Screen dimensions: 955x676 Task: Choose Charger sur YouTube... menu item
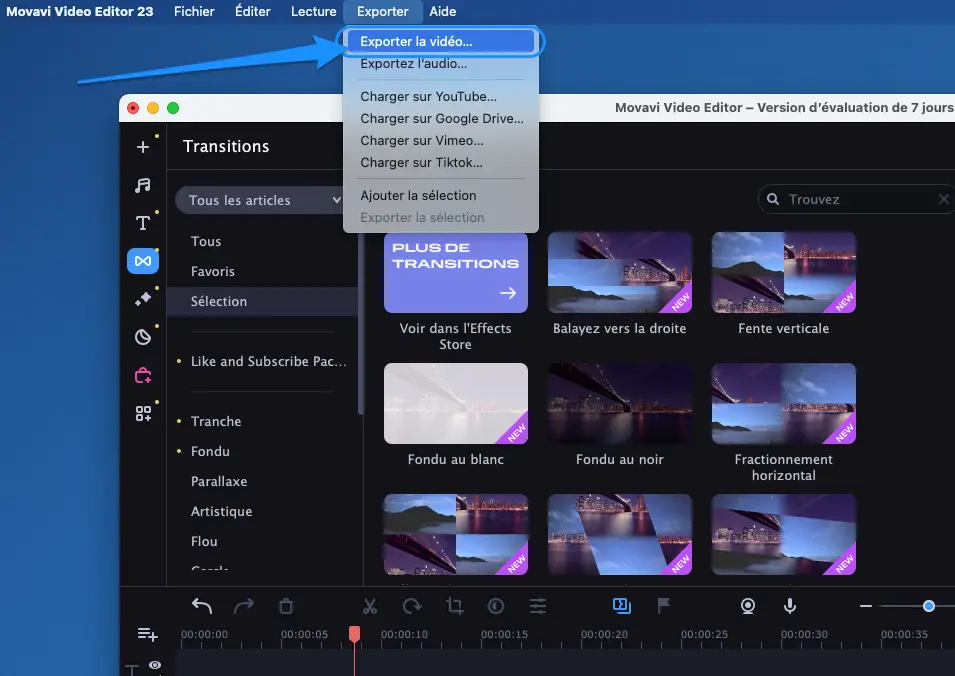point(441,96)
